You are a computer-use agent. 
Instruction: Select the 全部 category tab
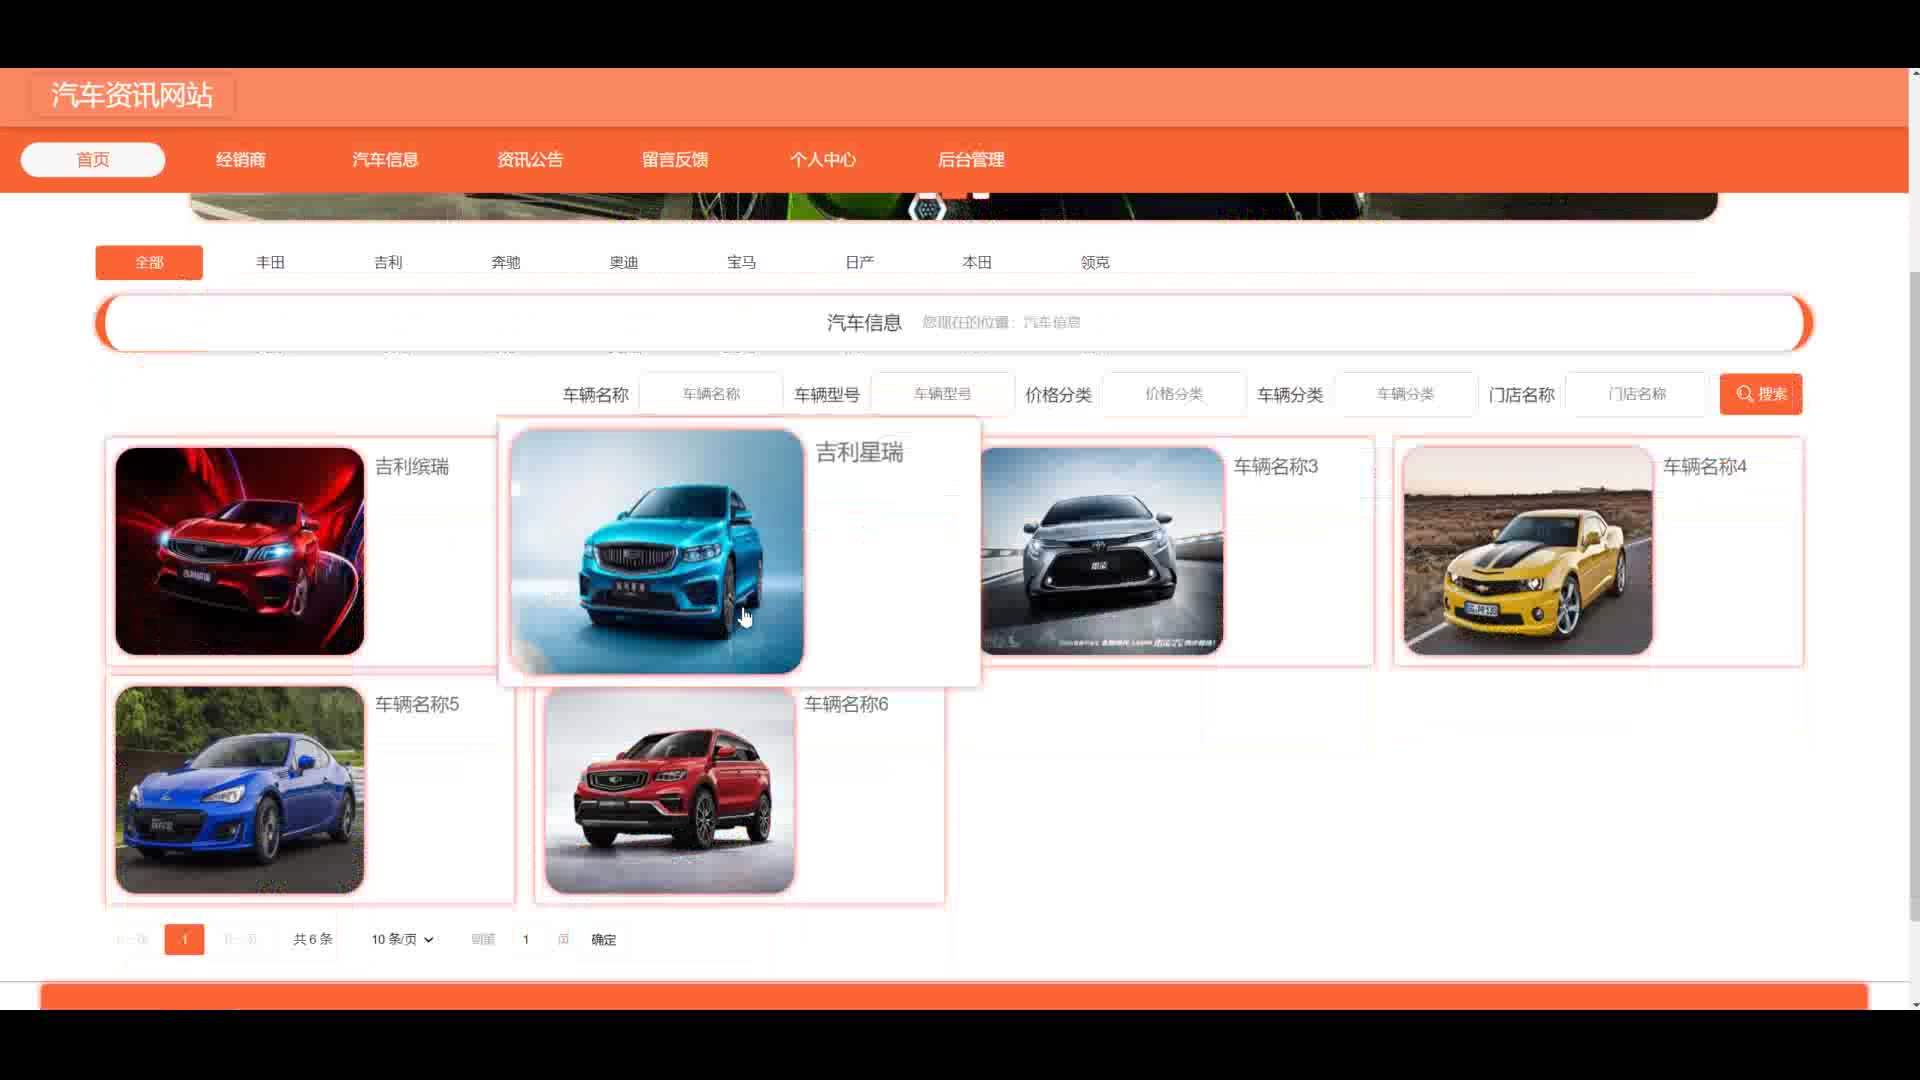(149, 262)
